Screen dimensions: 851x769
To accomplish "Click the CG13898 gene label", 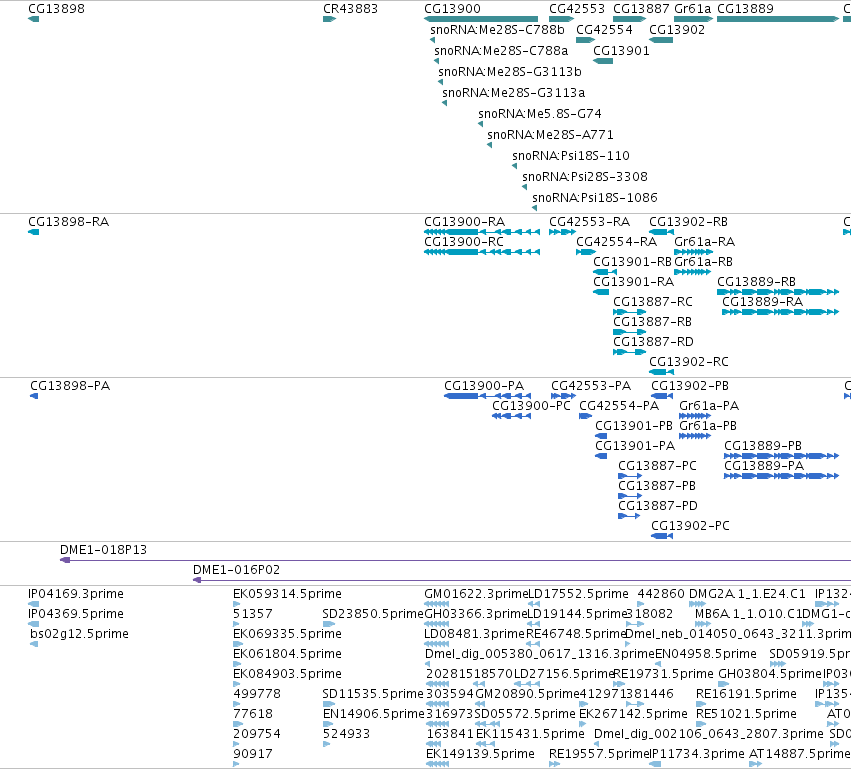I will 56,9.
